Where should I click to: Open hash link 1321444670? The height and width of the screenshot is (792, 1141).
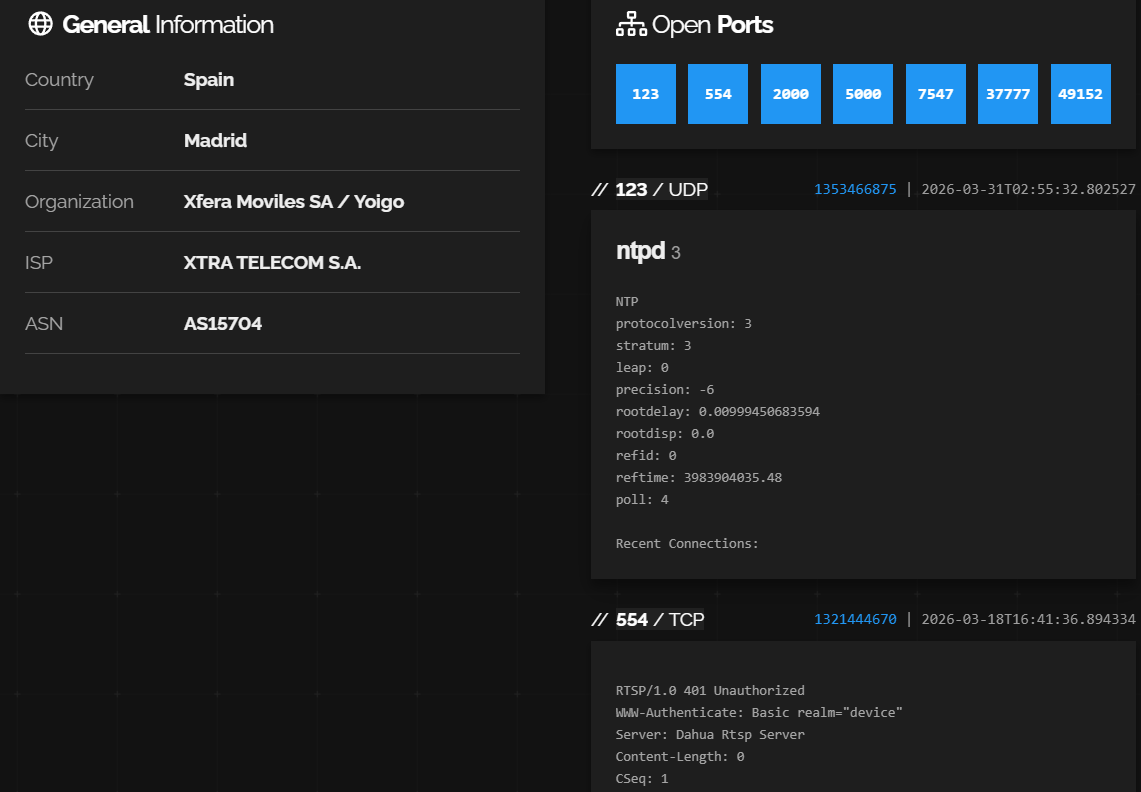[855, 620]
